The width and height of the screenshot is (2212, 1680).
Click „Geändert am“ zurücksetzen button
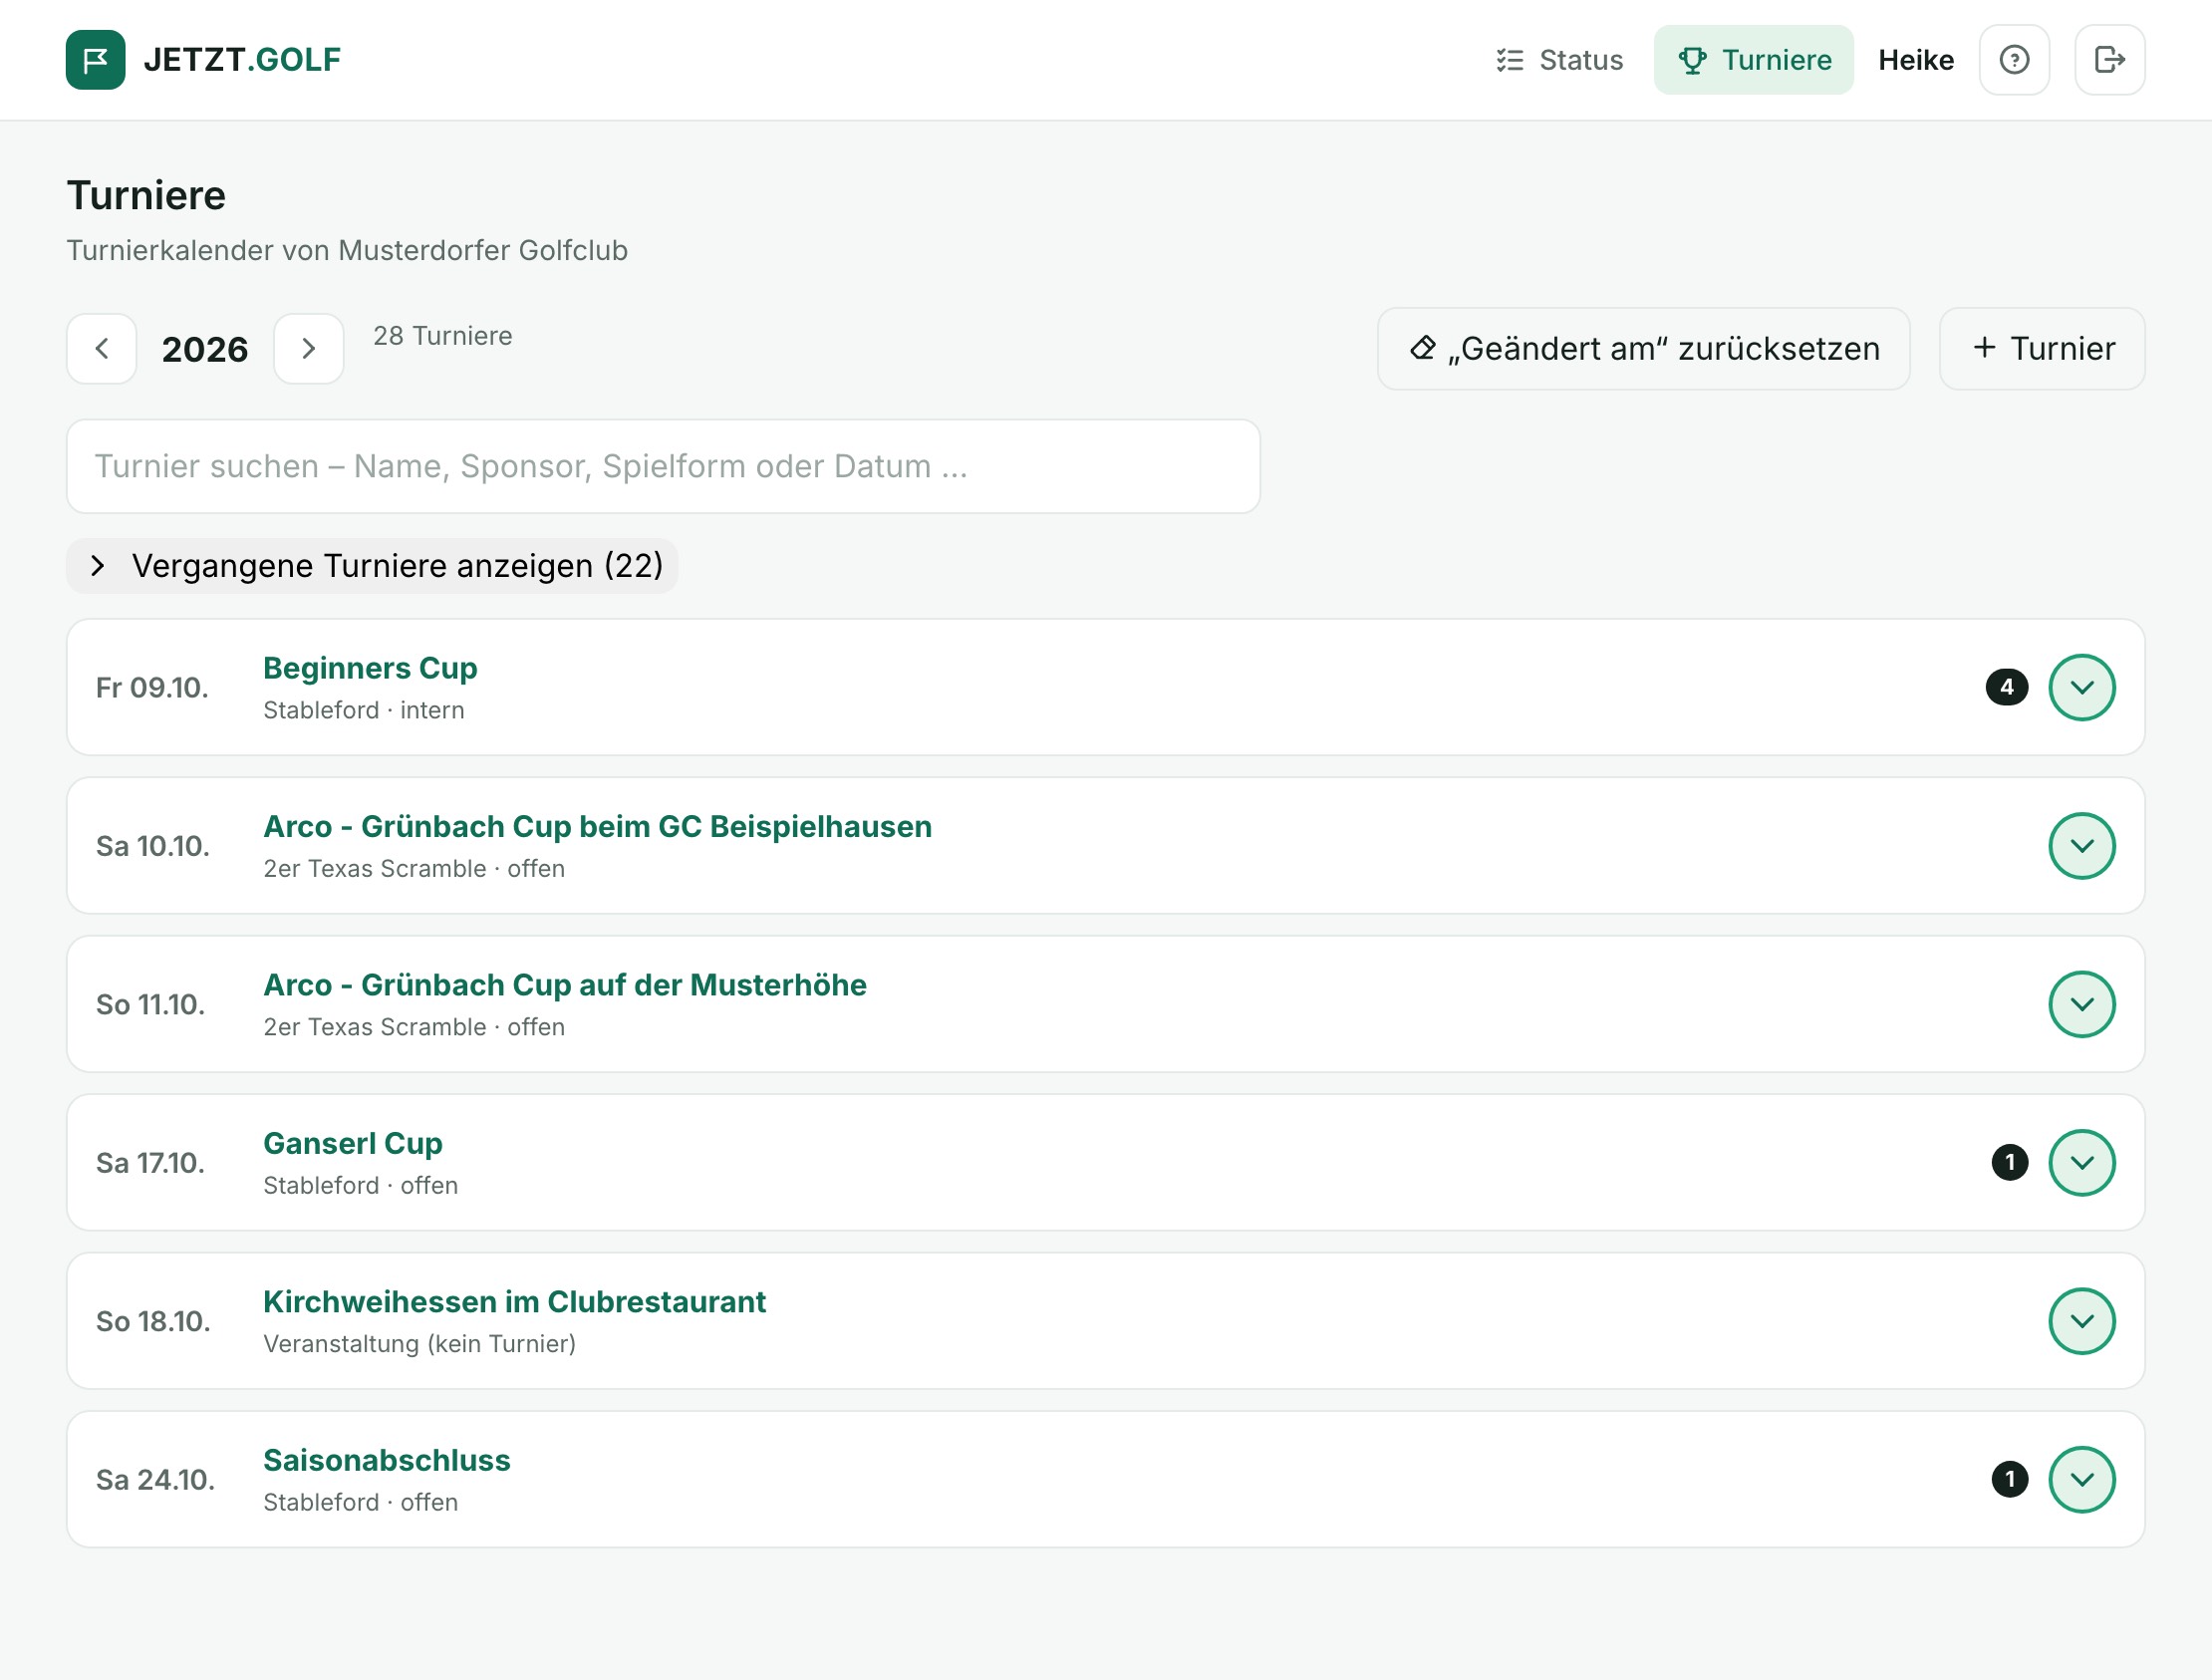pyautogui.click(x=1643, y=348)
